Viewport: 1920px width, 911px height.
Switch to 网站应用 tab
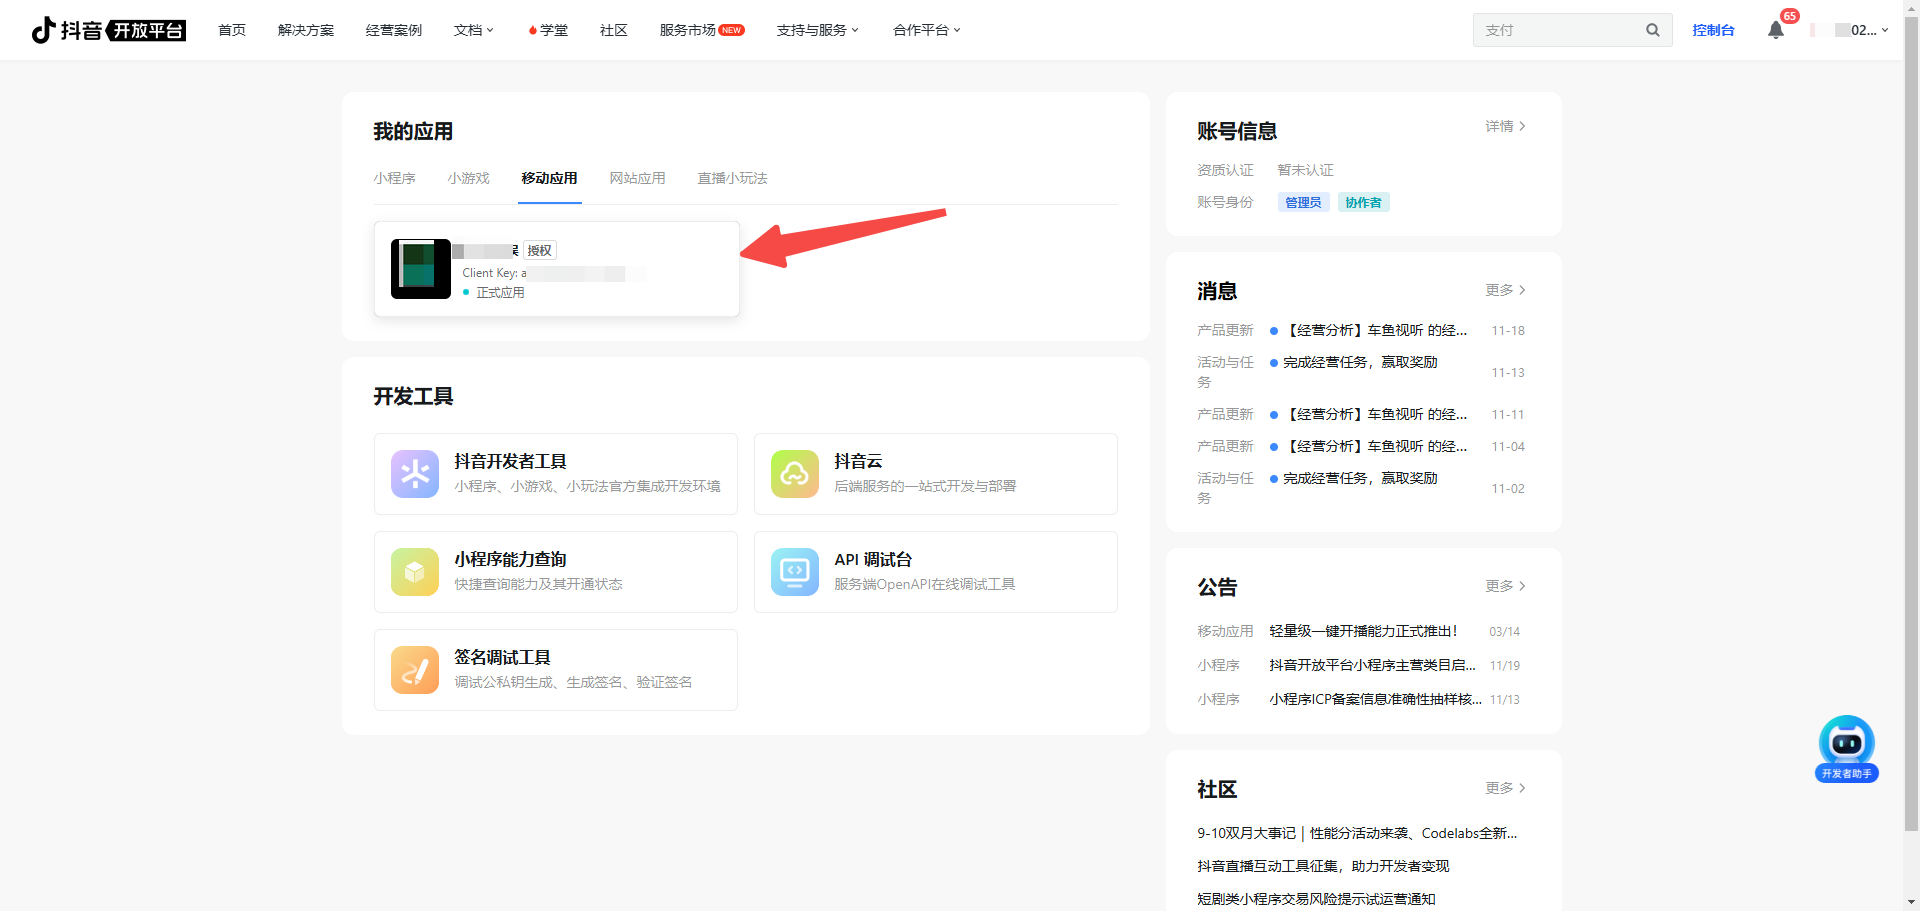tap(638, 178)
